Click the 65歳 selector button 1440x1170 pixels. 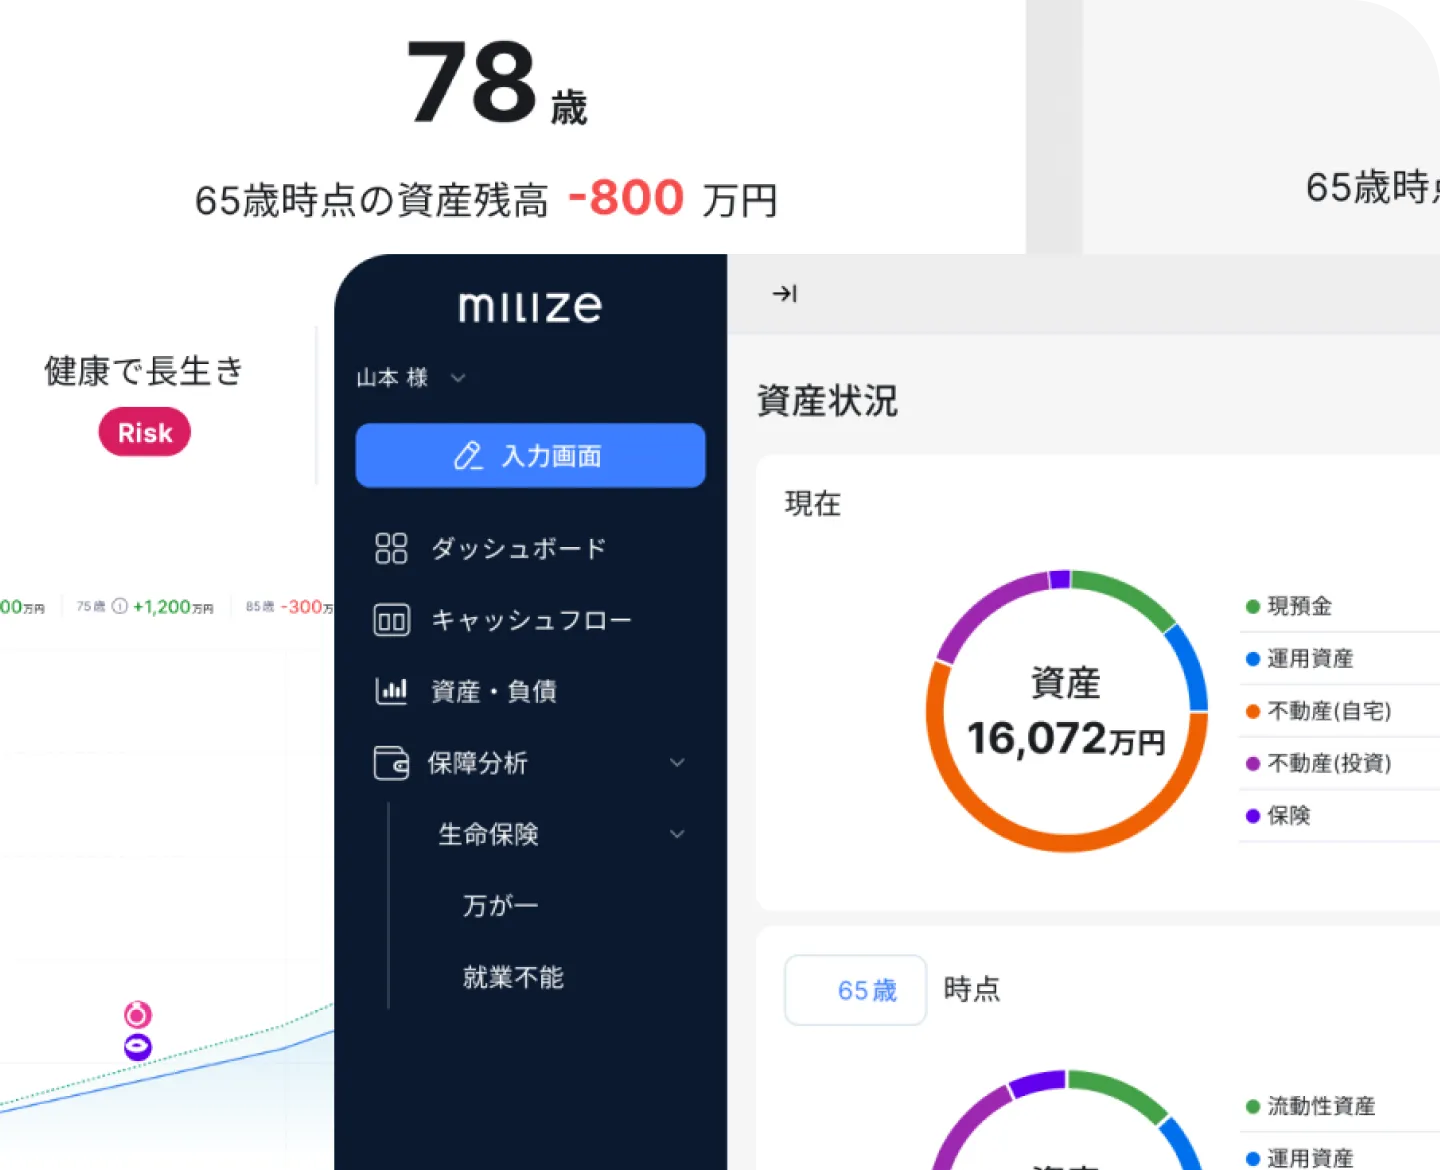pos(855,990)
